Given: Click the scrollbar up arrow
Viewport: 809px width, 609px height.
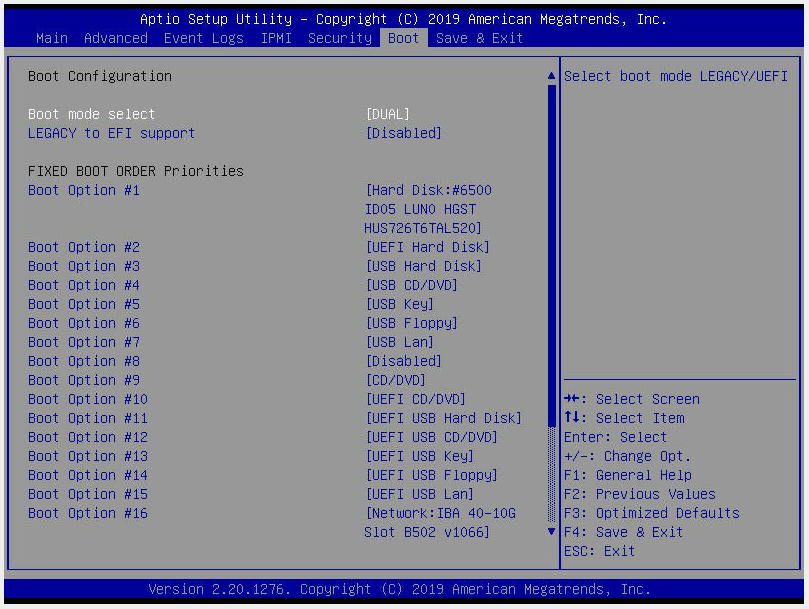Looking at the screenshot, I should tap(550, 74).
